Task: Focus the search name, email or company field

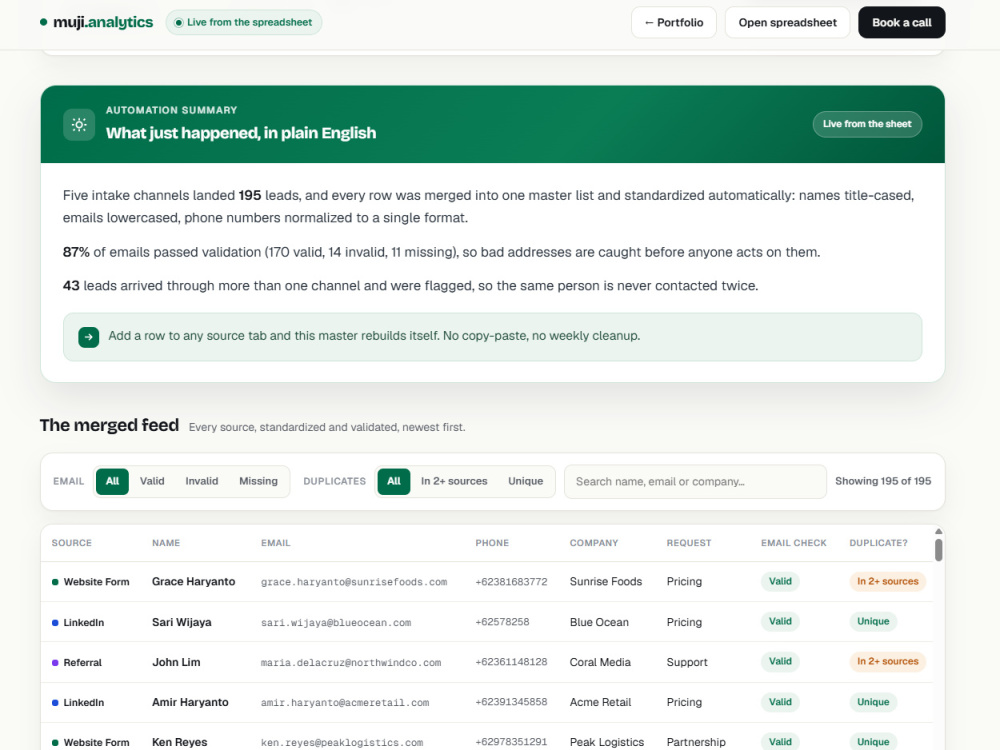Action: point(695,482)
